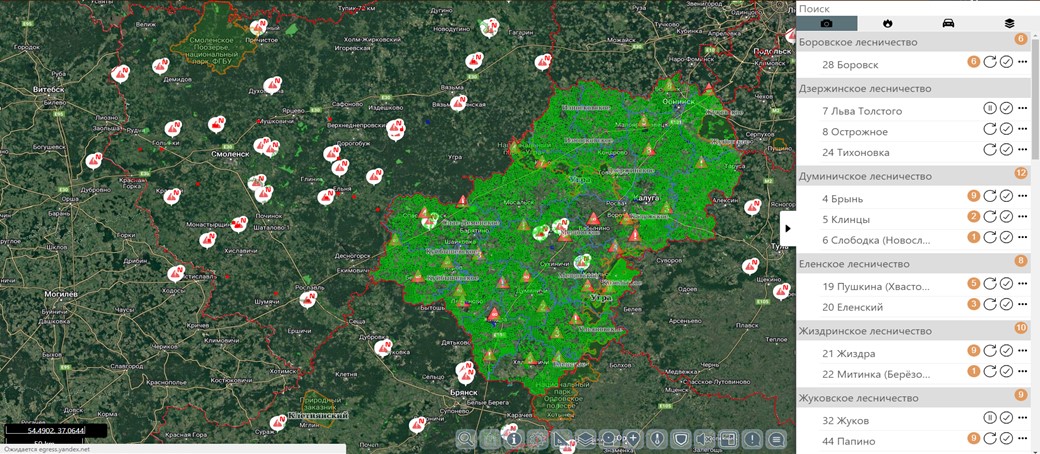Open the info tool in bottom toolbar
Image resolution: width=1040 pixels, height=454 pixels.
pyautogui.click(x=513, y=438)
